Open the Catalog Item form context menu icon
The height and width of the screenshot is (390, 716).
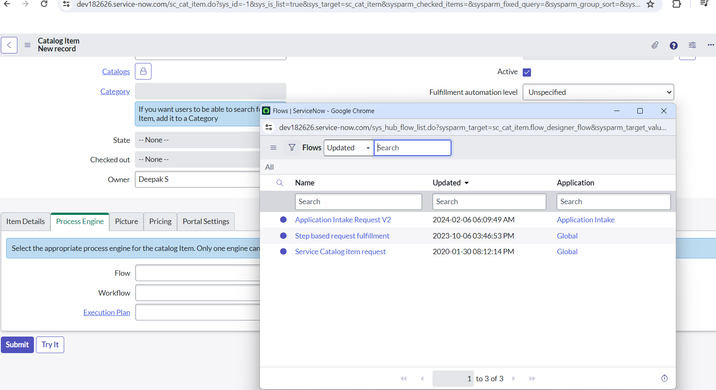coord(27,45)
